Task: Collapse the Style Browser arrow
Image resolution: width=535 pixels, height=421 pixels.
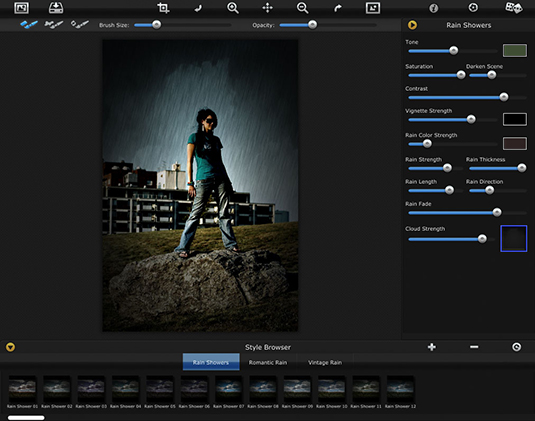Action: [10, 347]
